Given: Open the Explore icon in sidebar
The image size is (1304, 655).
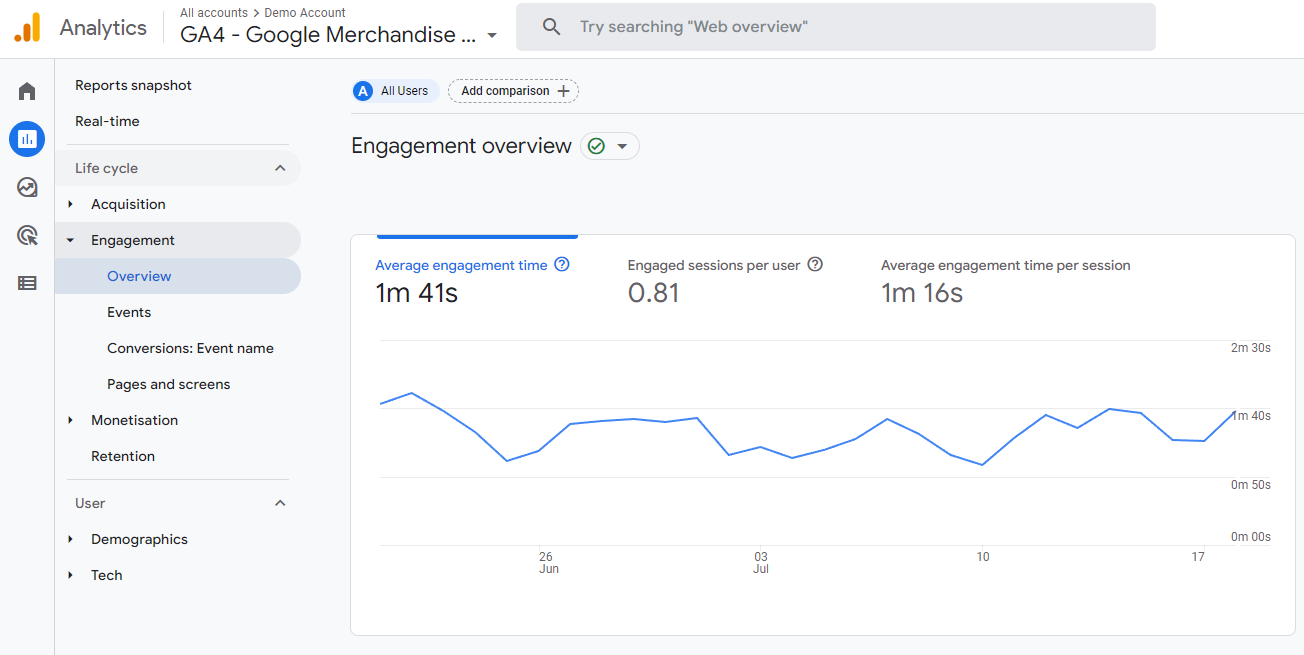Looking at the screenshot, I should click(27, 187).
